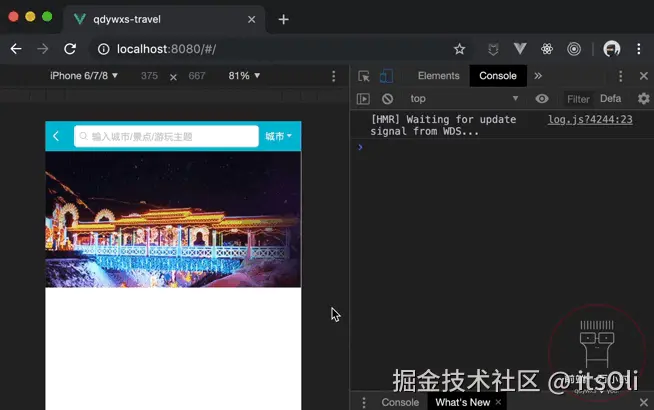Image resolution: width=654 pixels, height=410 pixels.
Task: Click the 667 height field
Action: 197,76
